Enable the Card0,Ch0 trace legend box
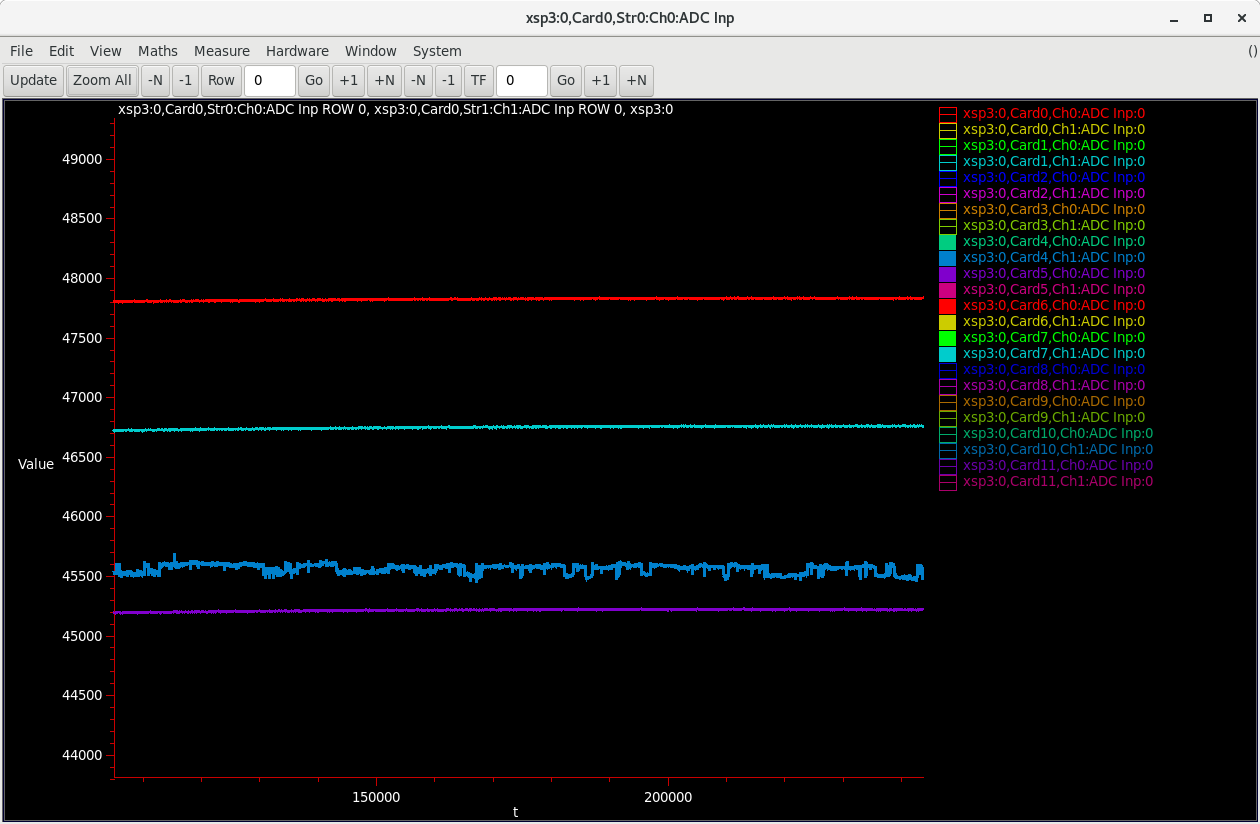 [x=948, y=114]
